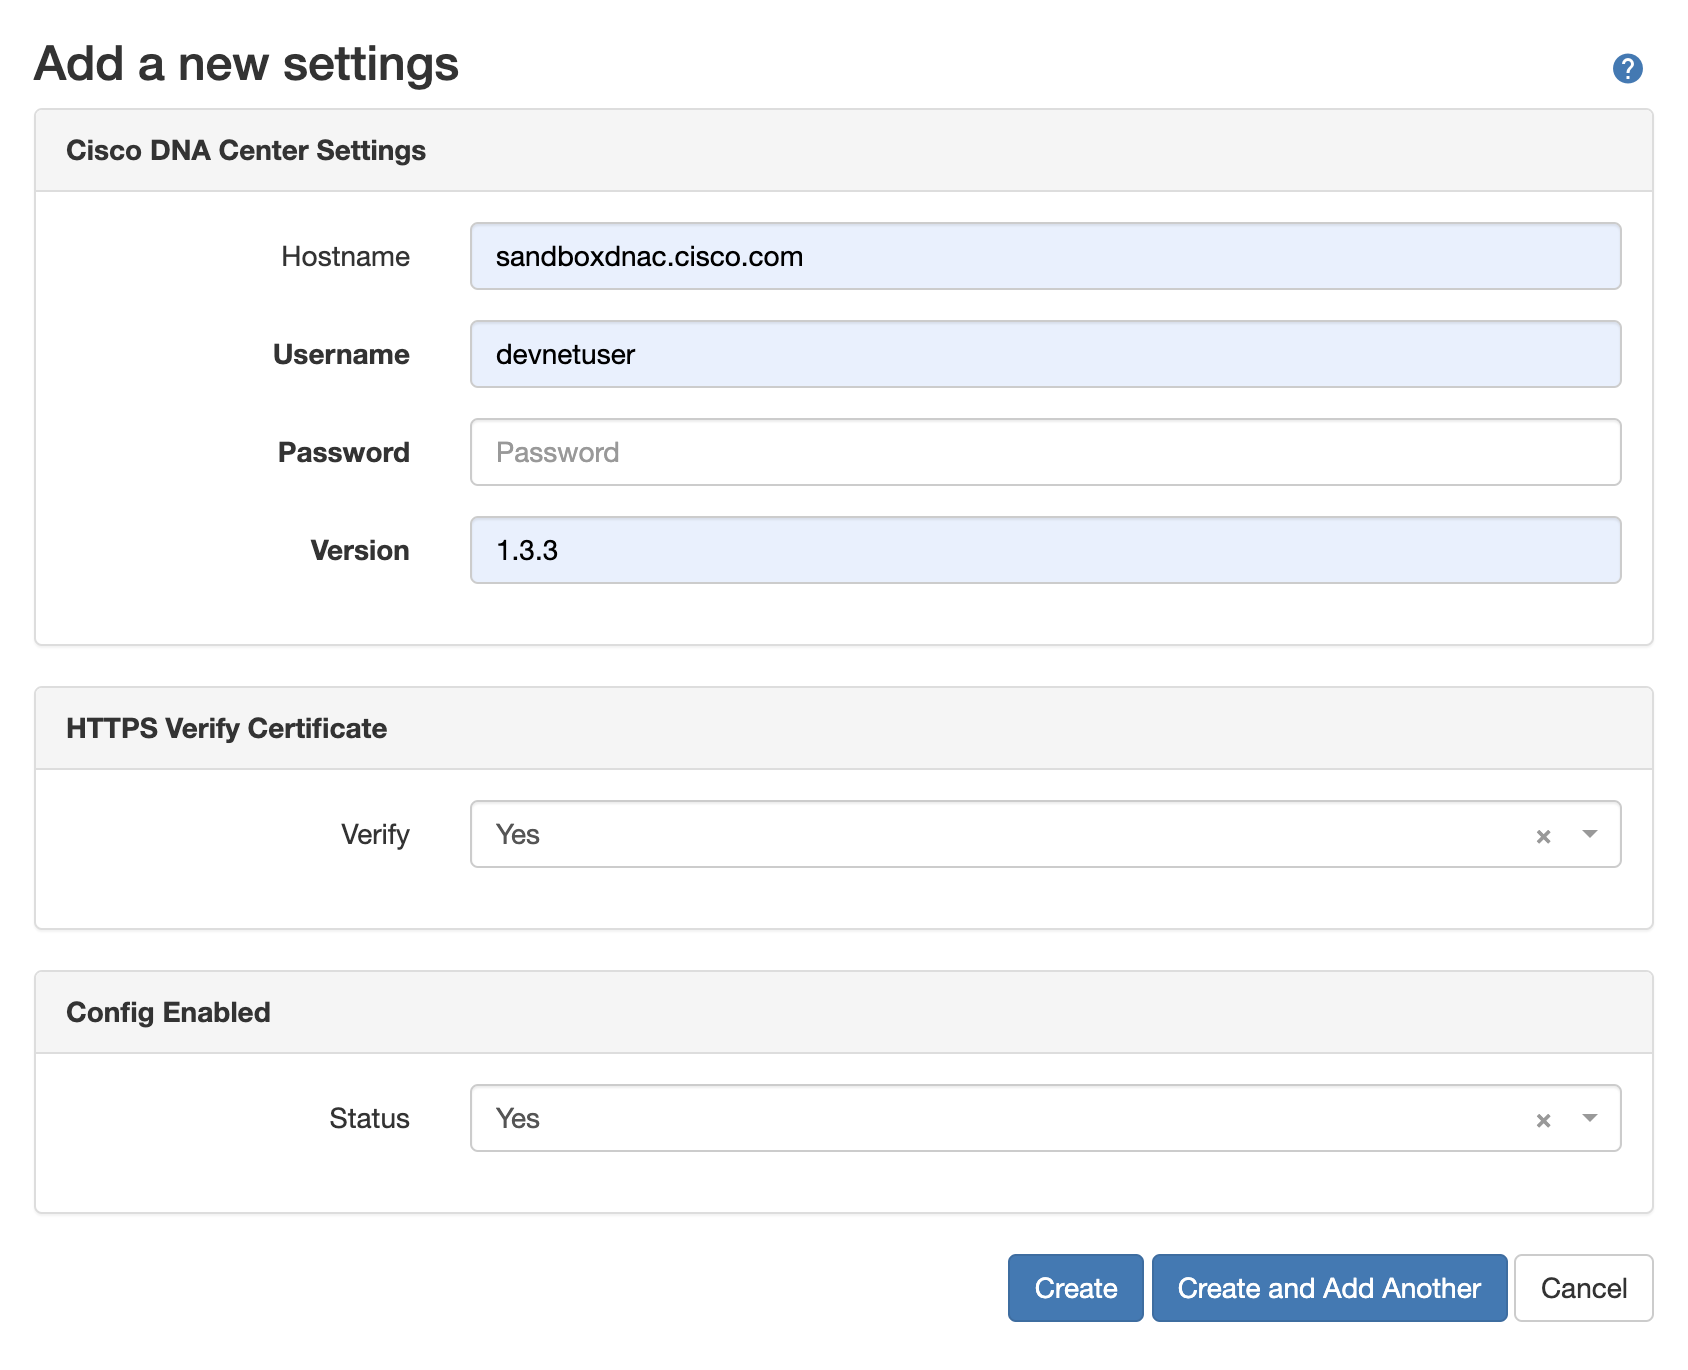Click the Version label
This screenshot has width=1688, height=1370.
[x=359, y=550]
